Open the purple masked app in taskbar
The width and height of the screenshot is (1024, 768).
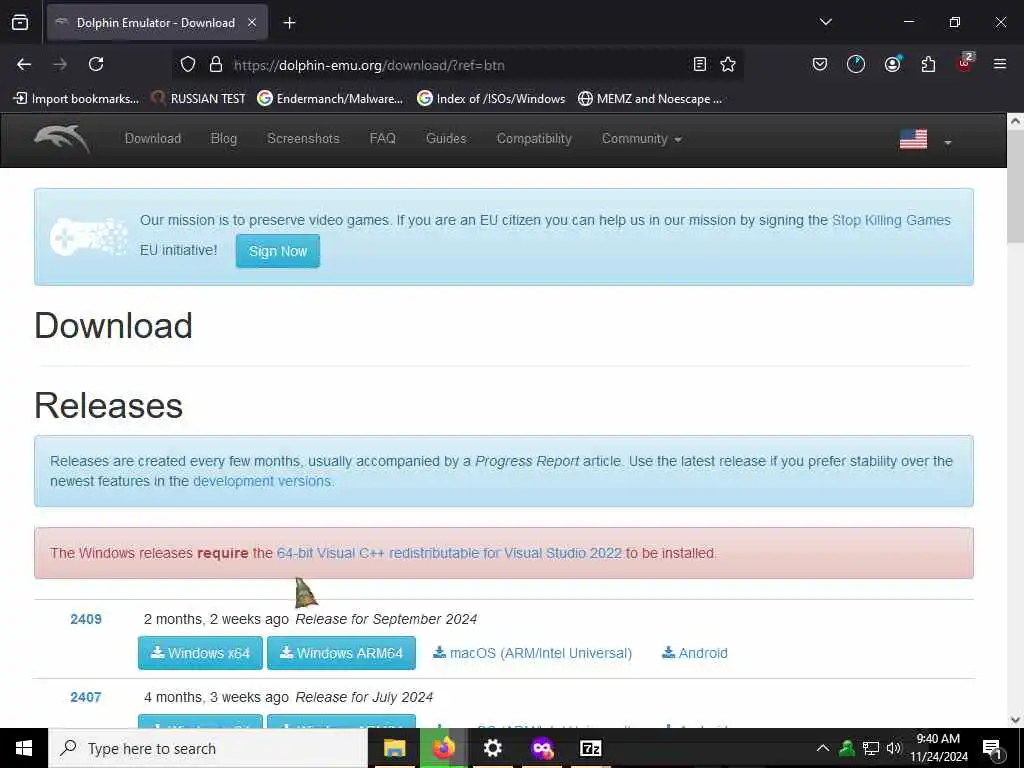[x=542, y=748]
